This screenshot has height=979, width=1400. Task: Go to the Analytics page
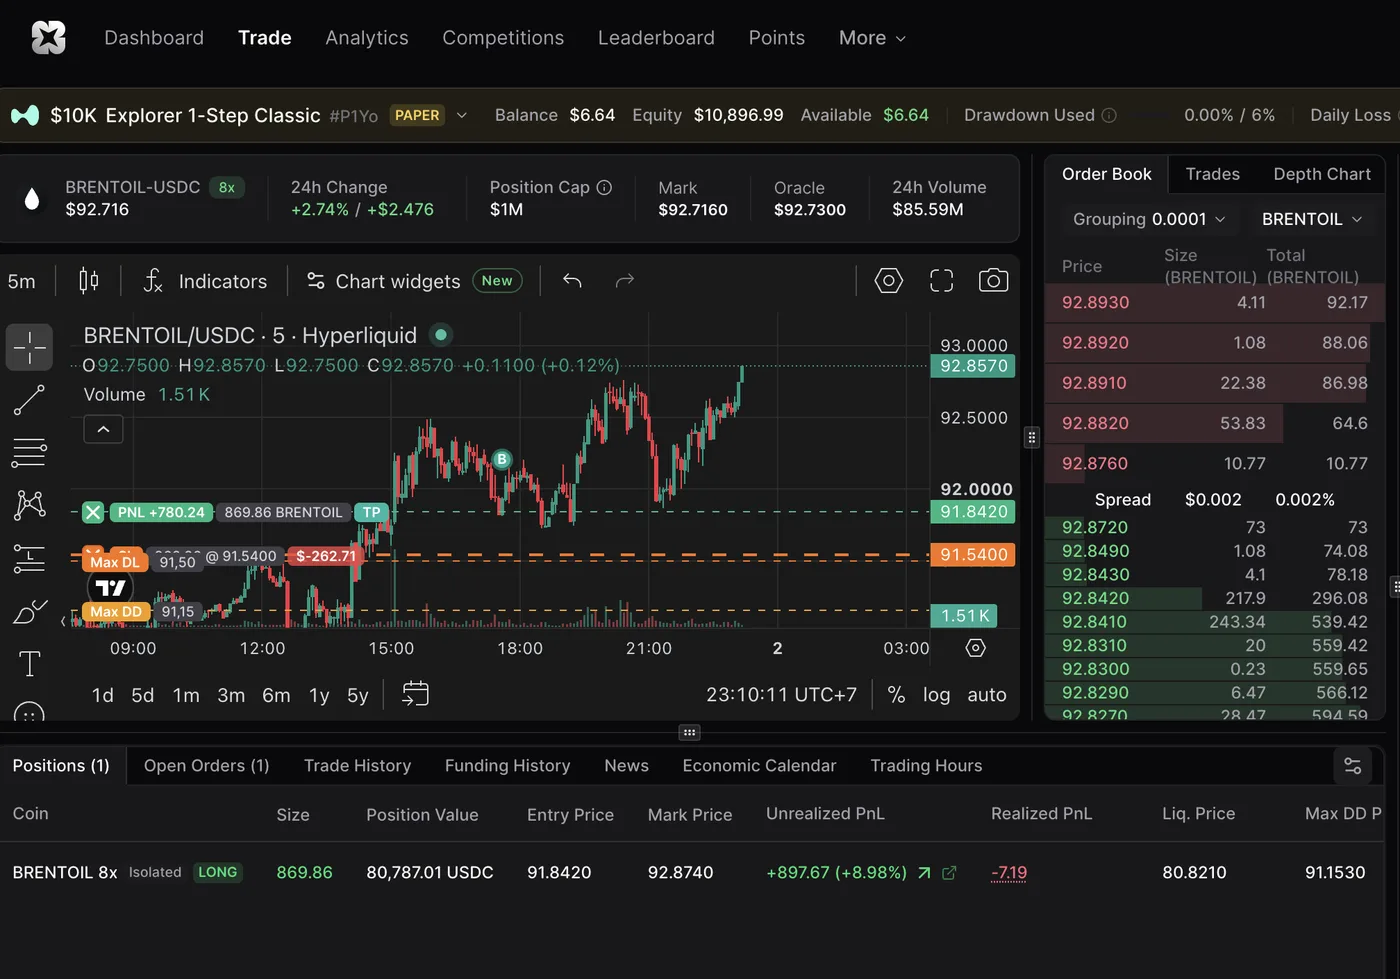367,38
